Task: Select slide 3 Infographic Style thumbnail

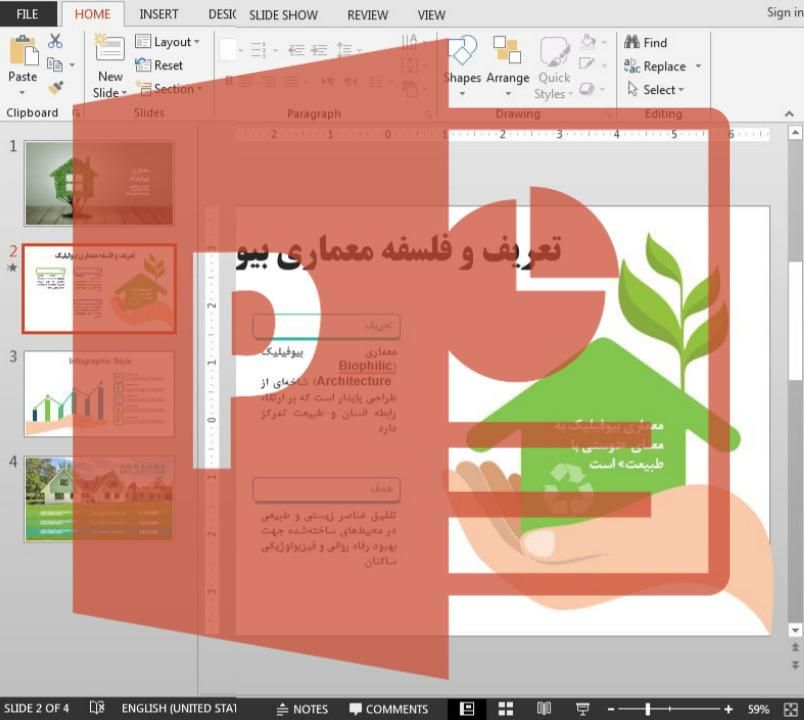Action: pos(99,394)
